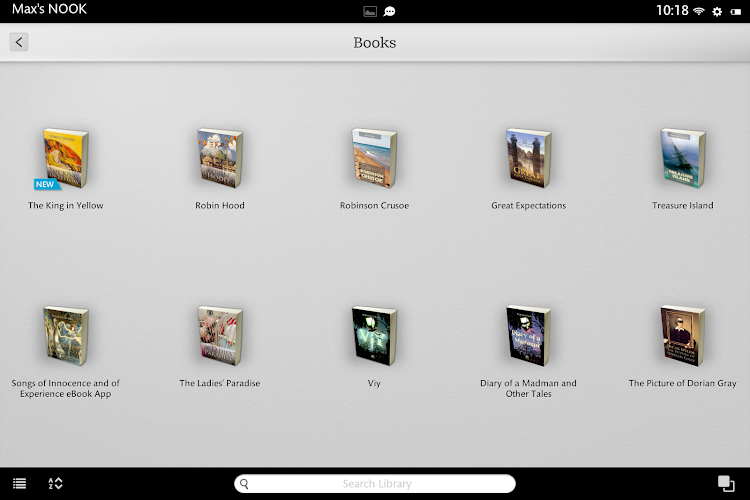The width and height of the screenshot is (750, 500).
Task: Click 'The Picture of Dorian Gray' title text
Action: 683,383
